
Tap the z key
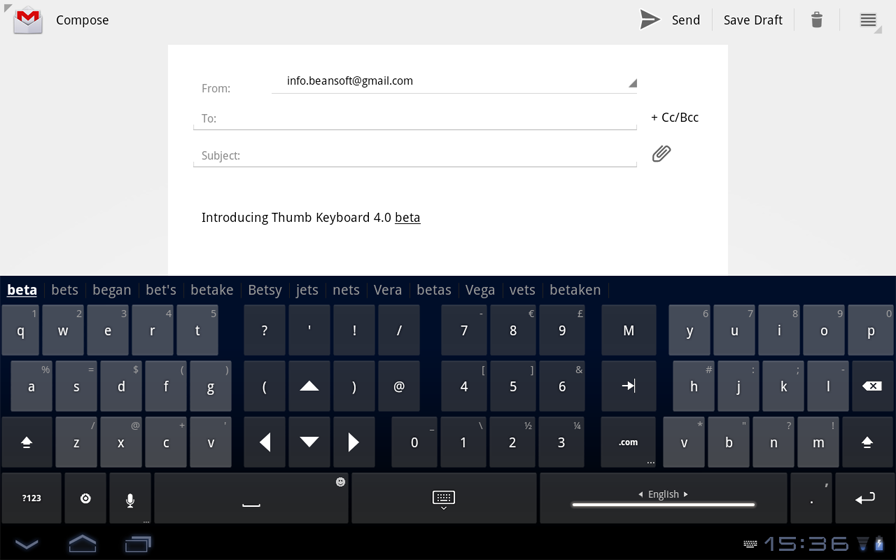tap(77, 442)
